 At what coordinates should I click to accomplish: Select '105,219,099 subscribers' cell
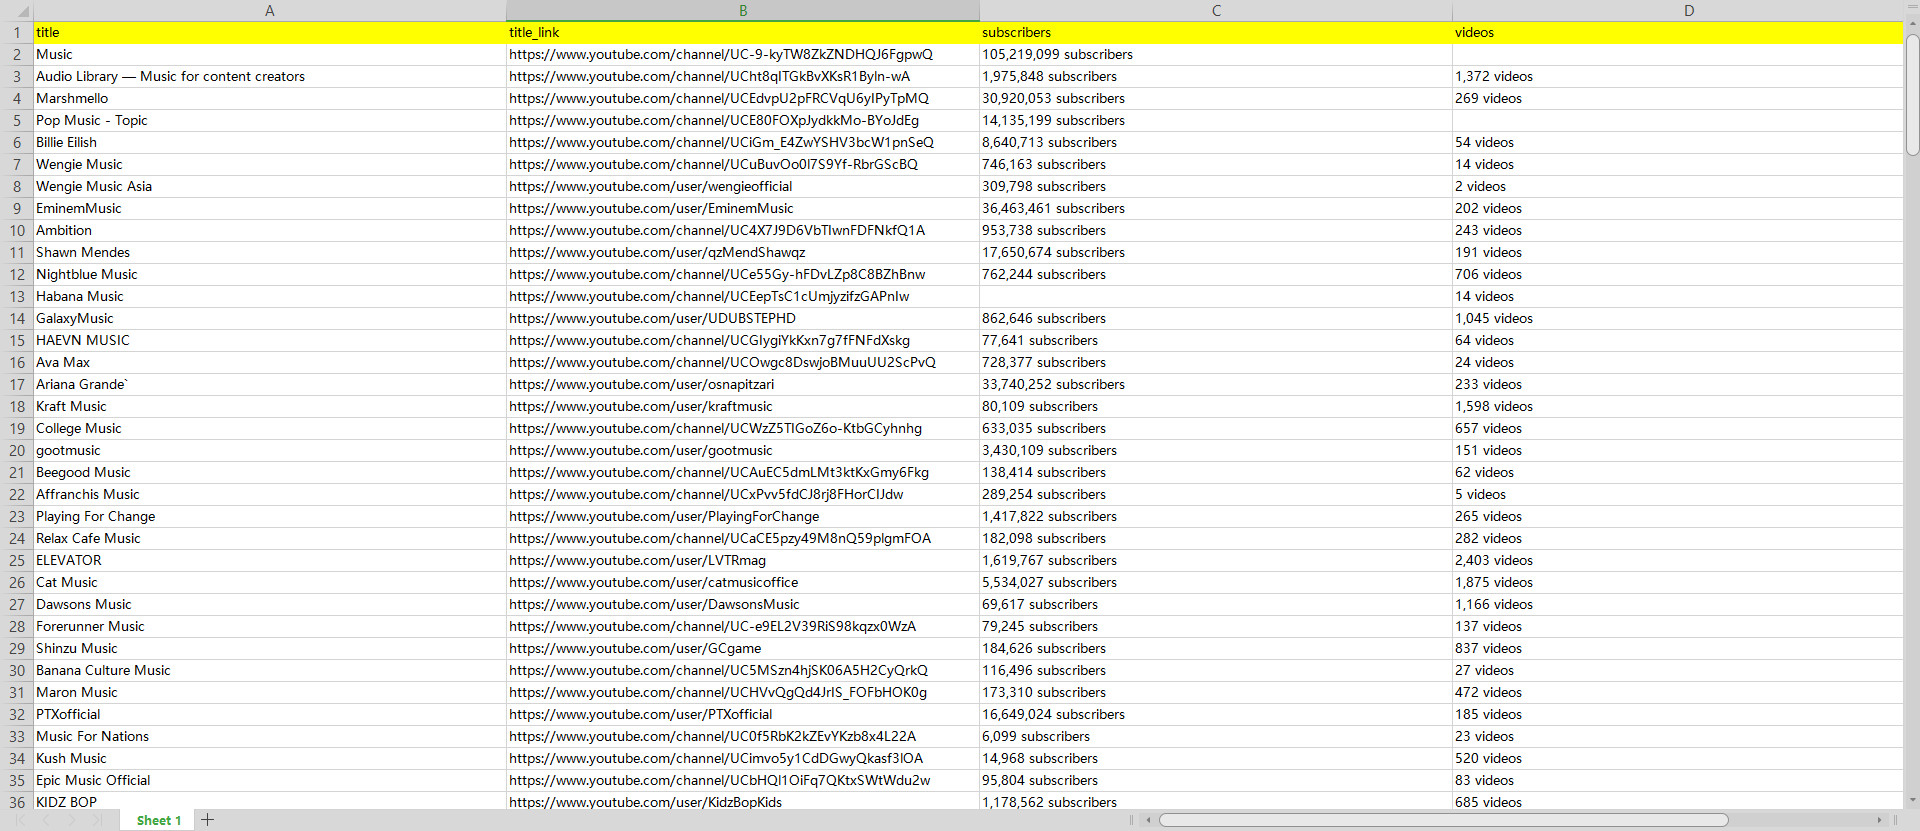(x=1216, y=54)
